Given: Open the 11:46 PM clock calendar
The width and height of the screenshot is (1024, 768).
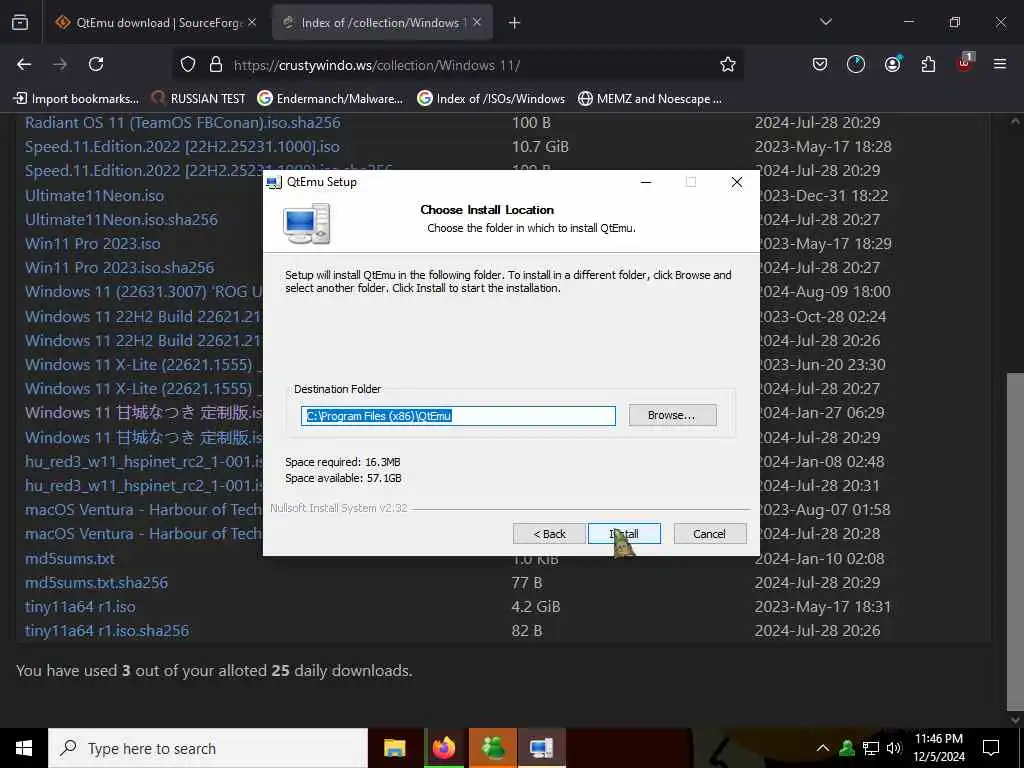Looking at the screenshot, I should pyautogui.click(x=938, y=748).
